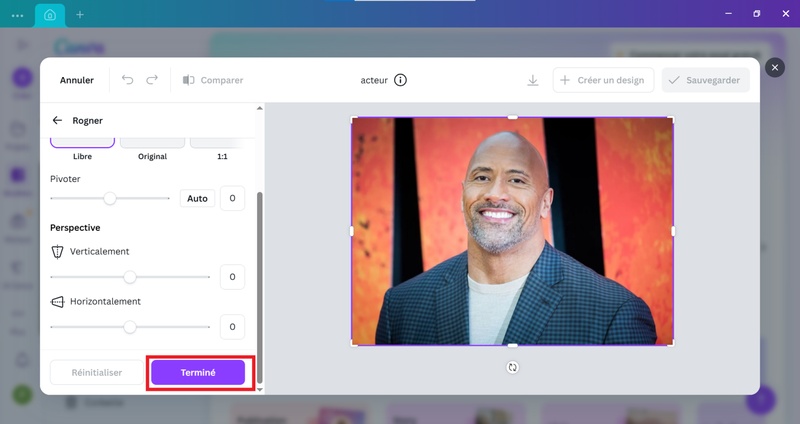Close the editor dialog with the round X
The height and width of the screenshot is (424, 800).
pos(774,67)
